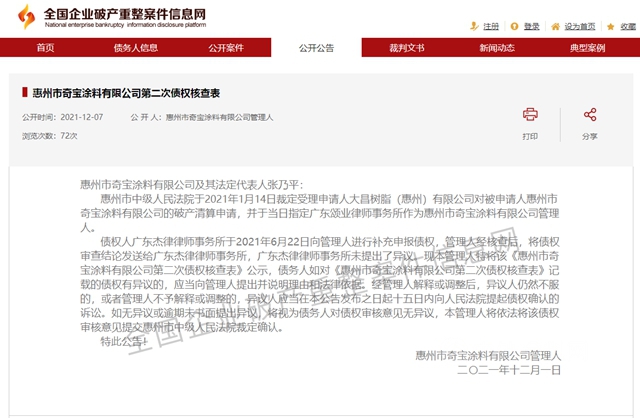Image resolution: width=640 pixels, height=418 pixels.
Task: Open the 注册 registration link
Action: pos(491,27)
